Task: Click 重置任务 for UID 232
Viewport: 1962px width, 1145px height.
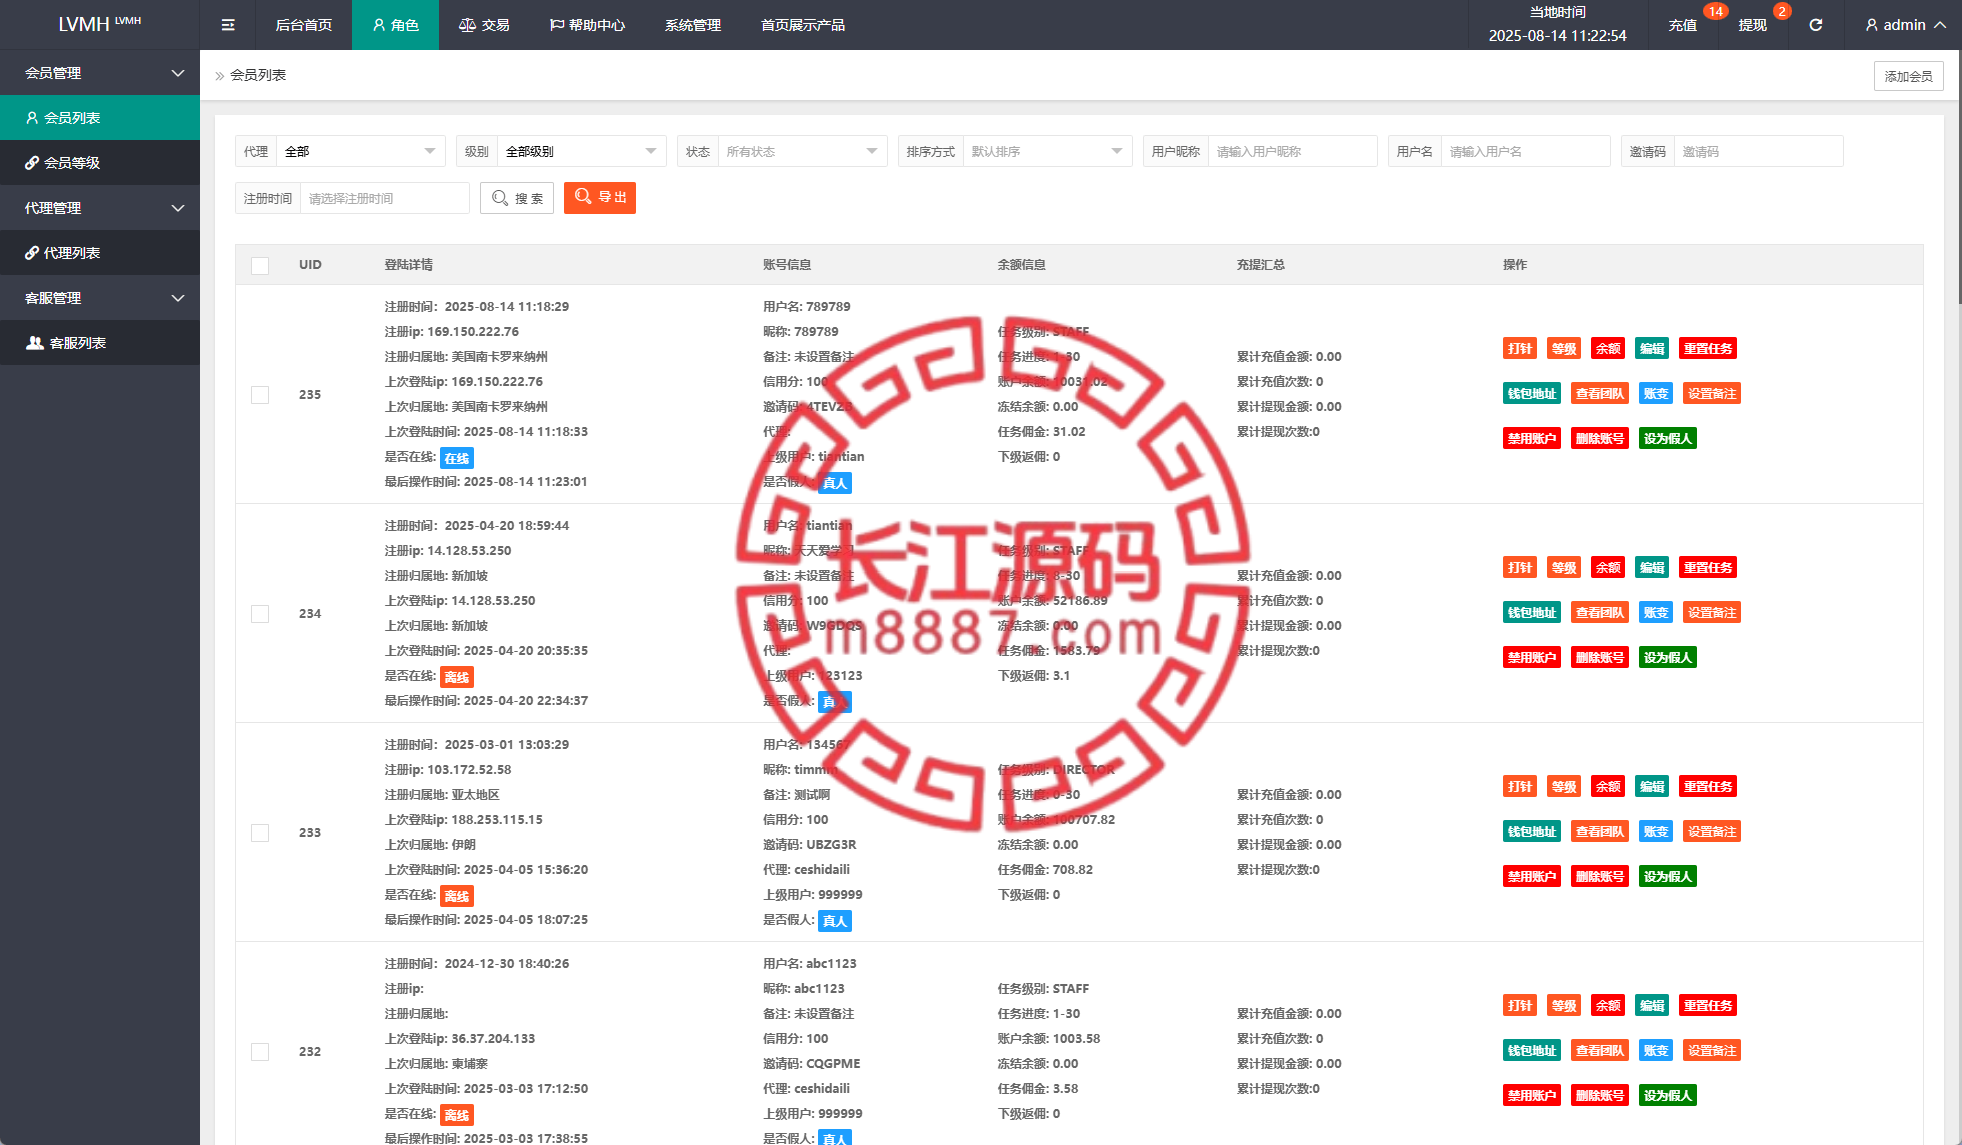Action: [x=1708, y=1006]
